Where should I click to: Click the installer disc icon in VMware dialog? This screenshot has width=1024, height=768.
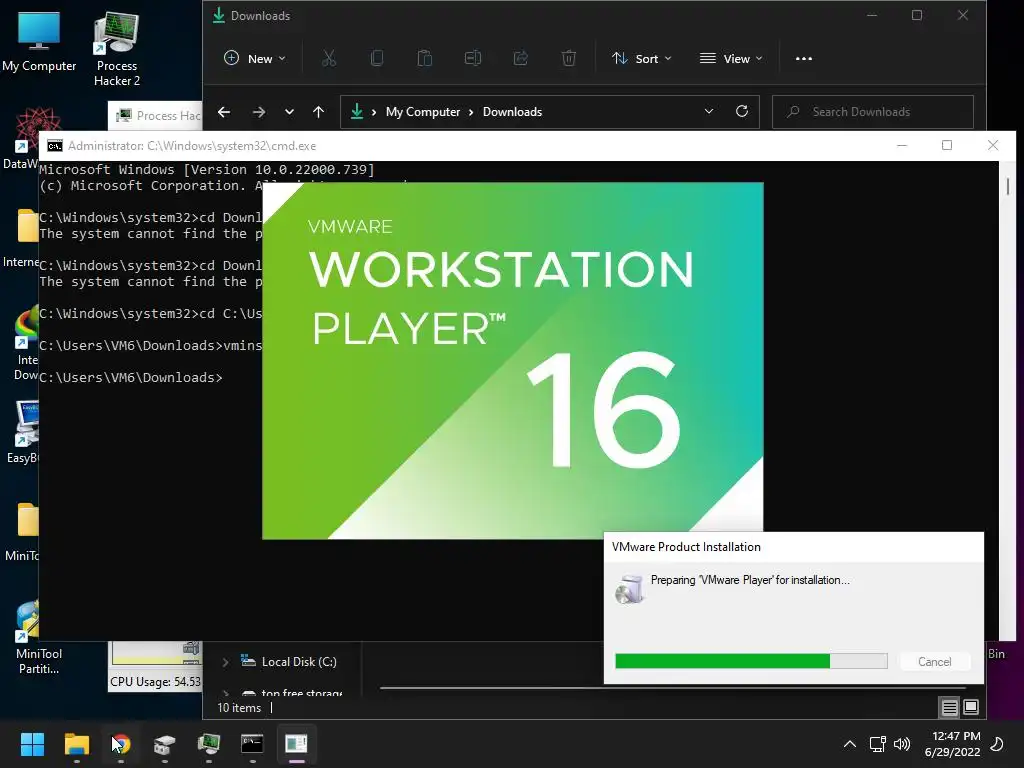click(630, 588)
